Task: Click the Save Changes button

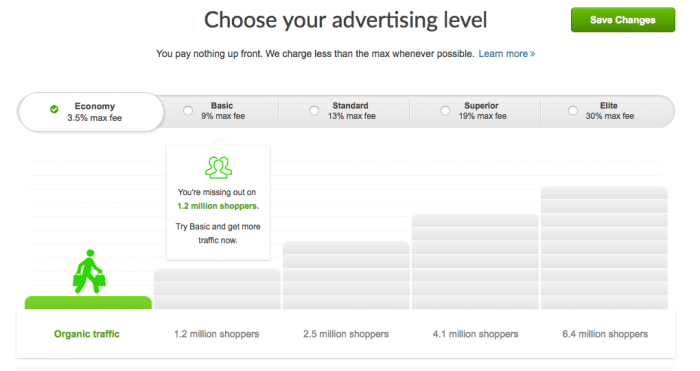Action: click(623, 20)
